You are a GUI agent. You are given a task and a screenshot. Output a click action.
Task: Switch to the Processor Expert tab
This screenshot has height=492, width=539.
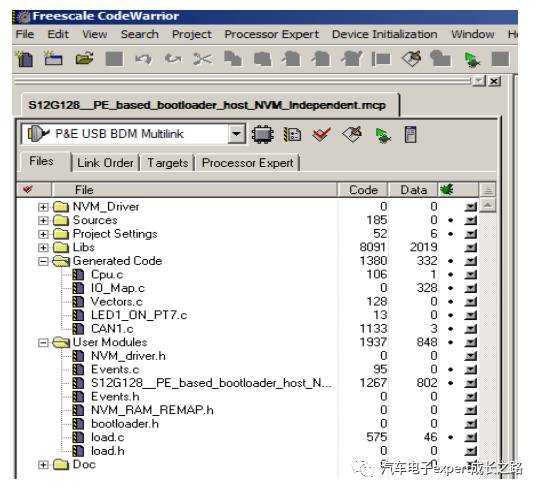pyautogui.click(x=248, y=163)
